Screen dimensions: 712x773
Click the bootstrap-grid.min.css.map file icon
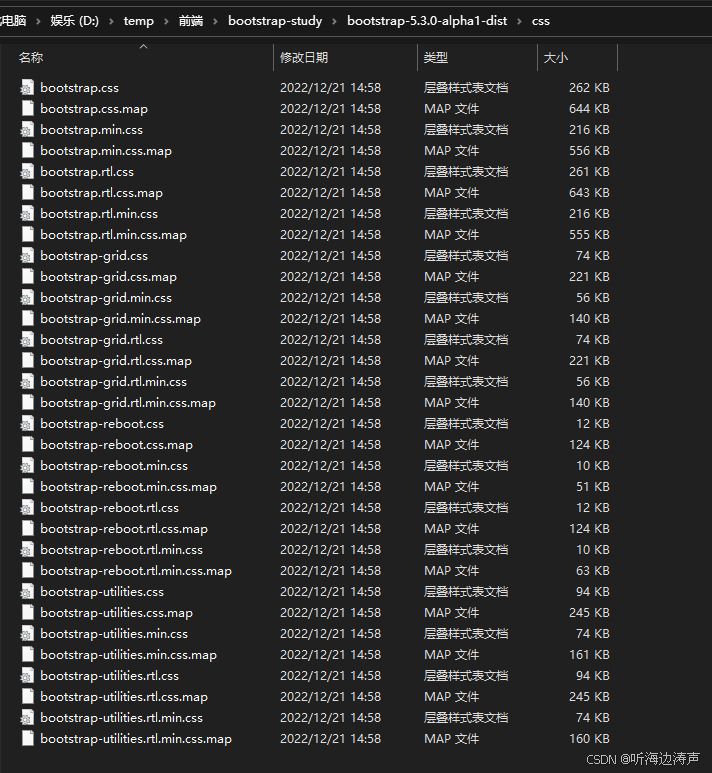28,318
